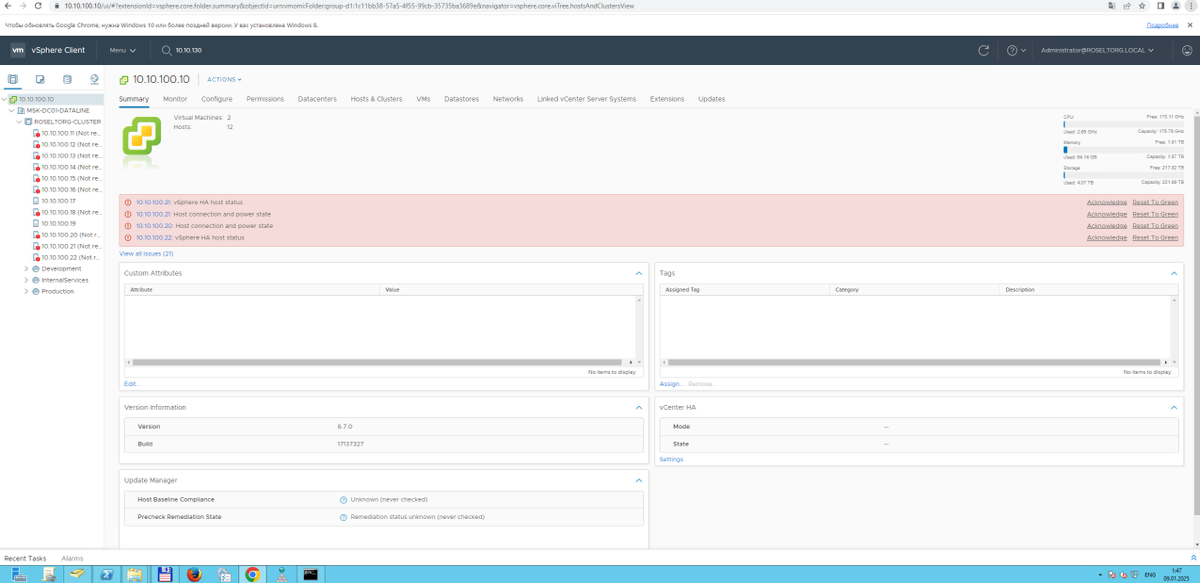The width and height of the screenshot is (1200, 583).
Task: Click the Storage usage bar
Action: tap(1123, 175)
